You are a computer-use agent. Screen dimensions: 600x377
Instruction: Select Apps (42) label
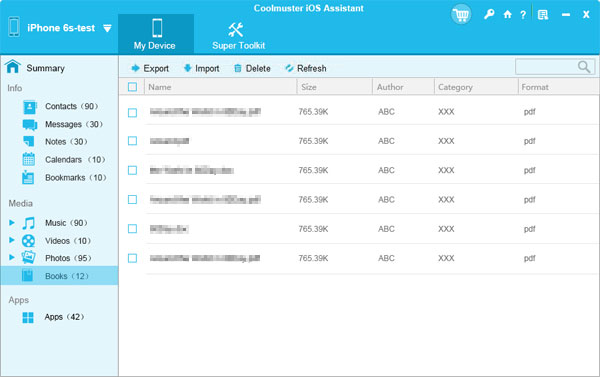64,317
